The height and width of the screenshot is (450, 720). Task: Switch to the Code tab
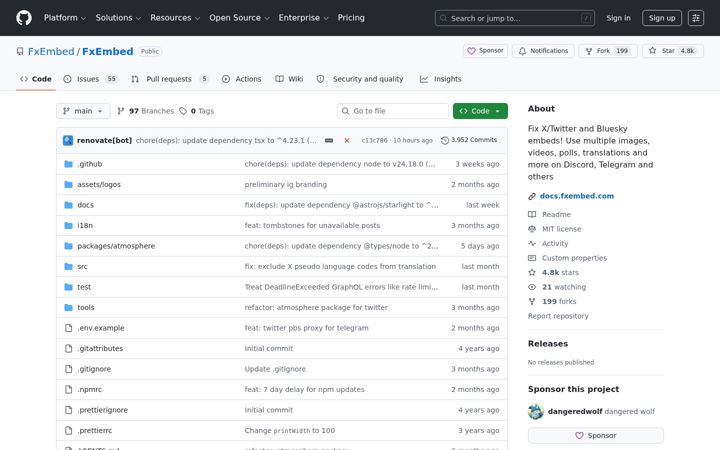[x=36, y=79]
